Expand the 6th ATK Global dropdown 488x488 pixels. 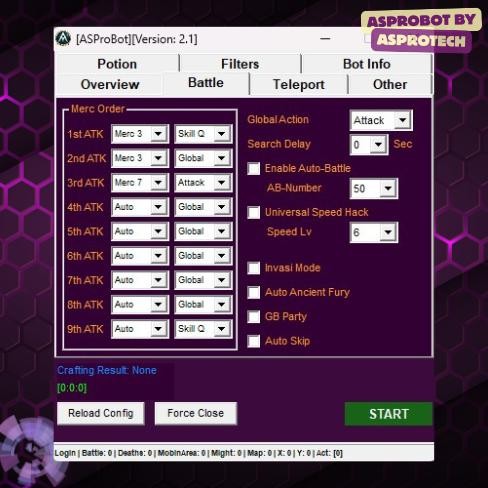coord(203,256)
